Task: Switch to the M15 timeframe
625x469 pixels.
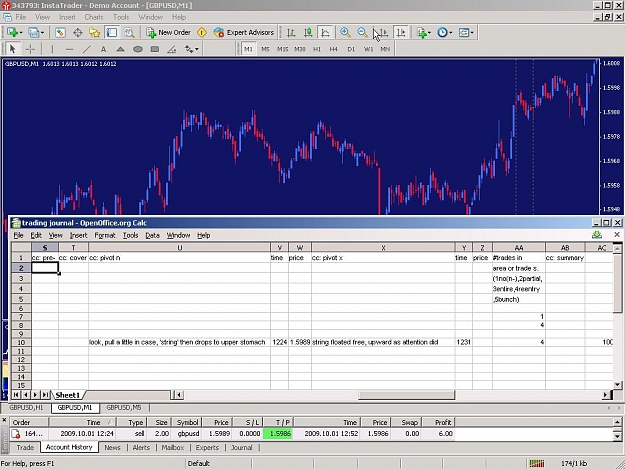Action: [282, 49]
